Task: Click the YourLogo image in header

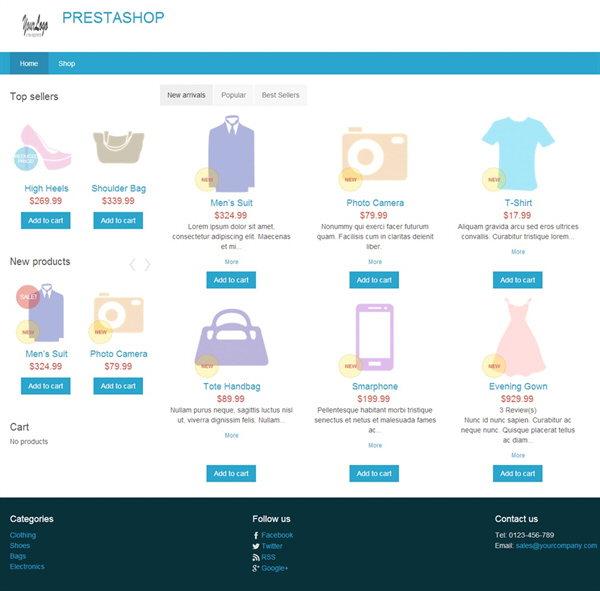Action: 35,25
